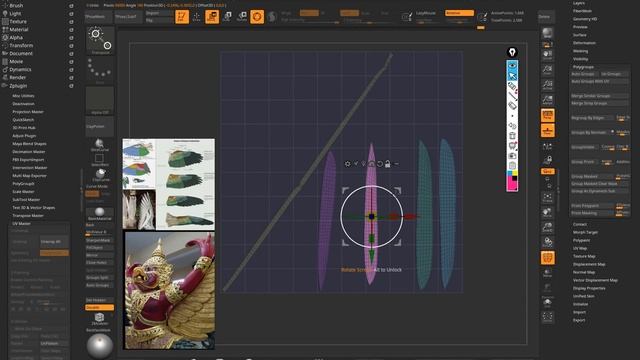Image resolution: width=640 pixels, height=360 pixels.
Task: Click the Groups Split button
Action: (x=100, y=278)
